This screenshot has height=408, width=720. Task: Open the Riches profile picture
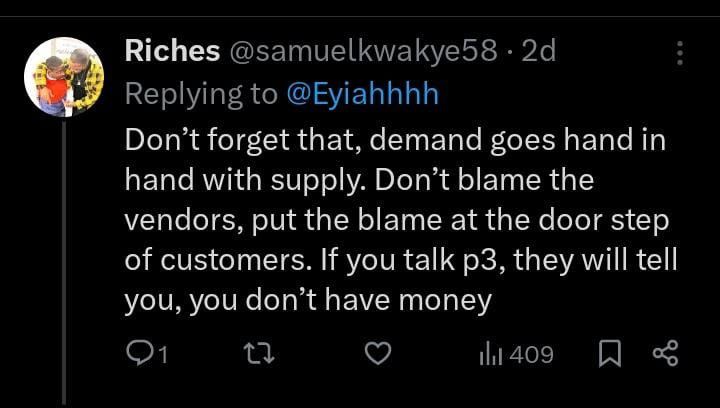[65, 74]
